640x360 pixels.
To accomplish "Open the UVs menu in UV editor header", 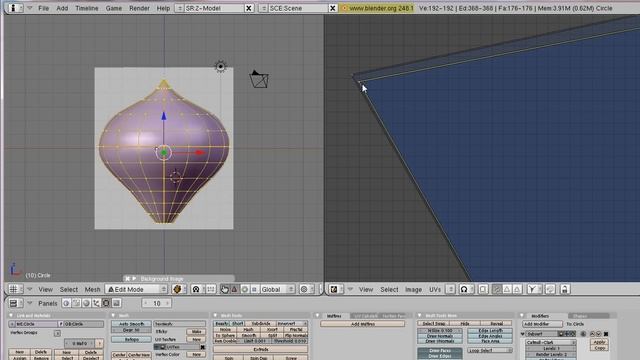I will pos(435,289).
